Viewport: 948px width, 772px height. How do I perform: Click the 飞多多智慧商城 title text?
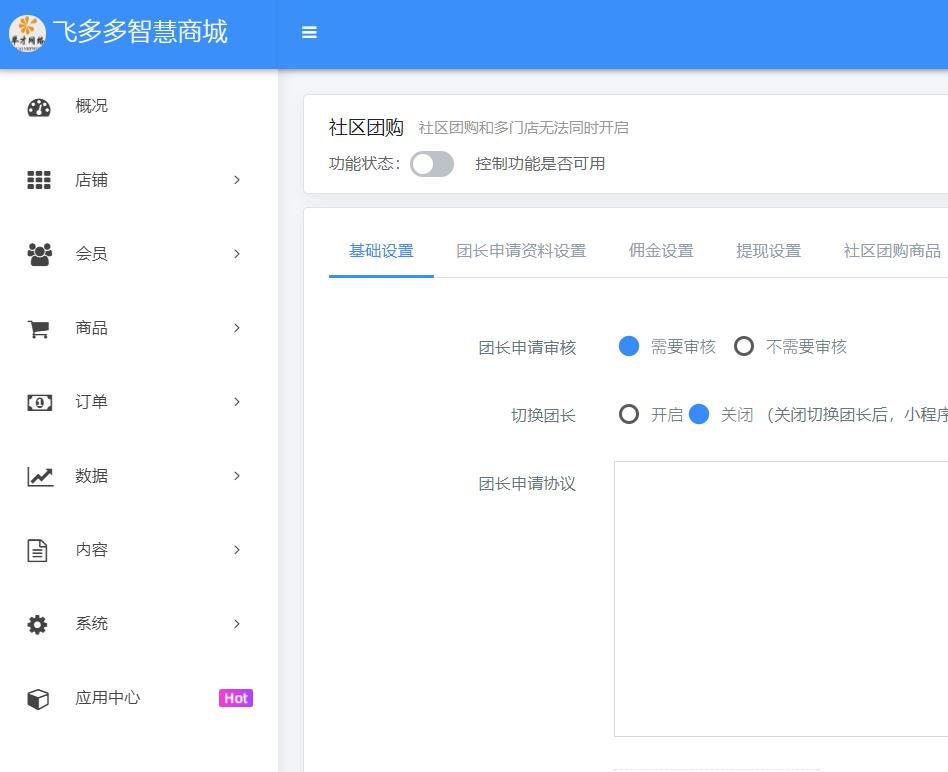[140, 32]
